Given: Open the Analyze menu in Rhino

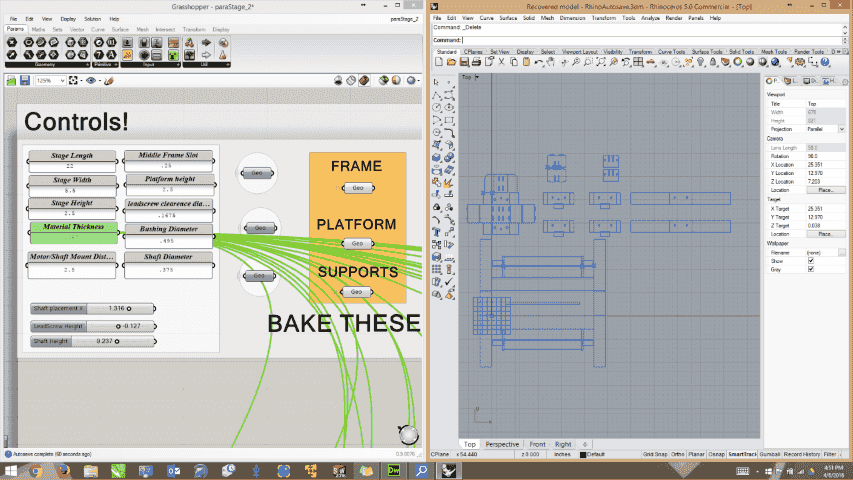Looking at the screenshot, I should [650, 18].
